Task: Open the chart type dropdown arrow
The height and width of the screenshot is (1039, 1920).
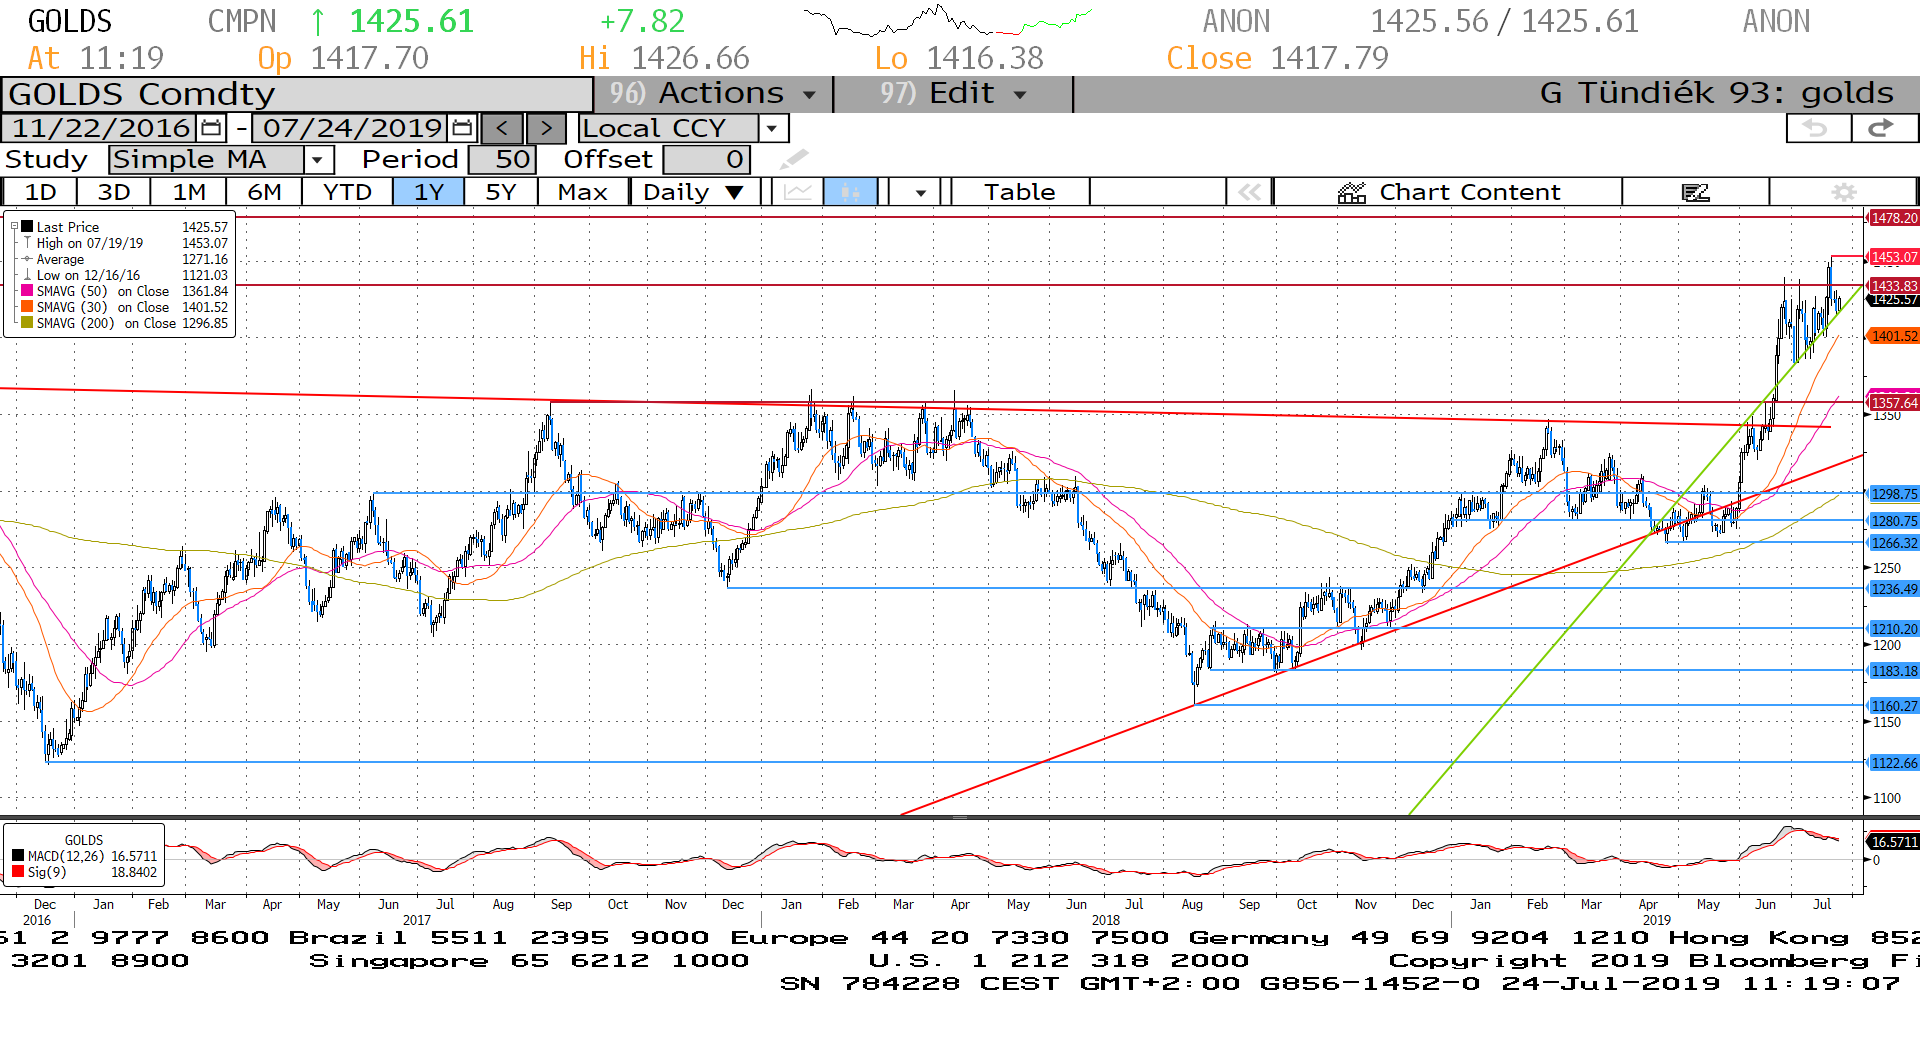Action: click(920, 192)
